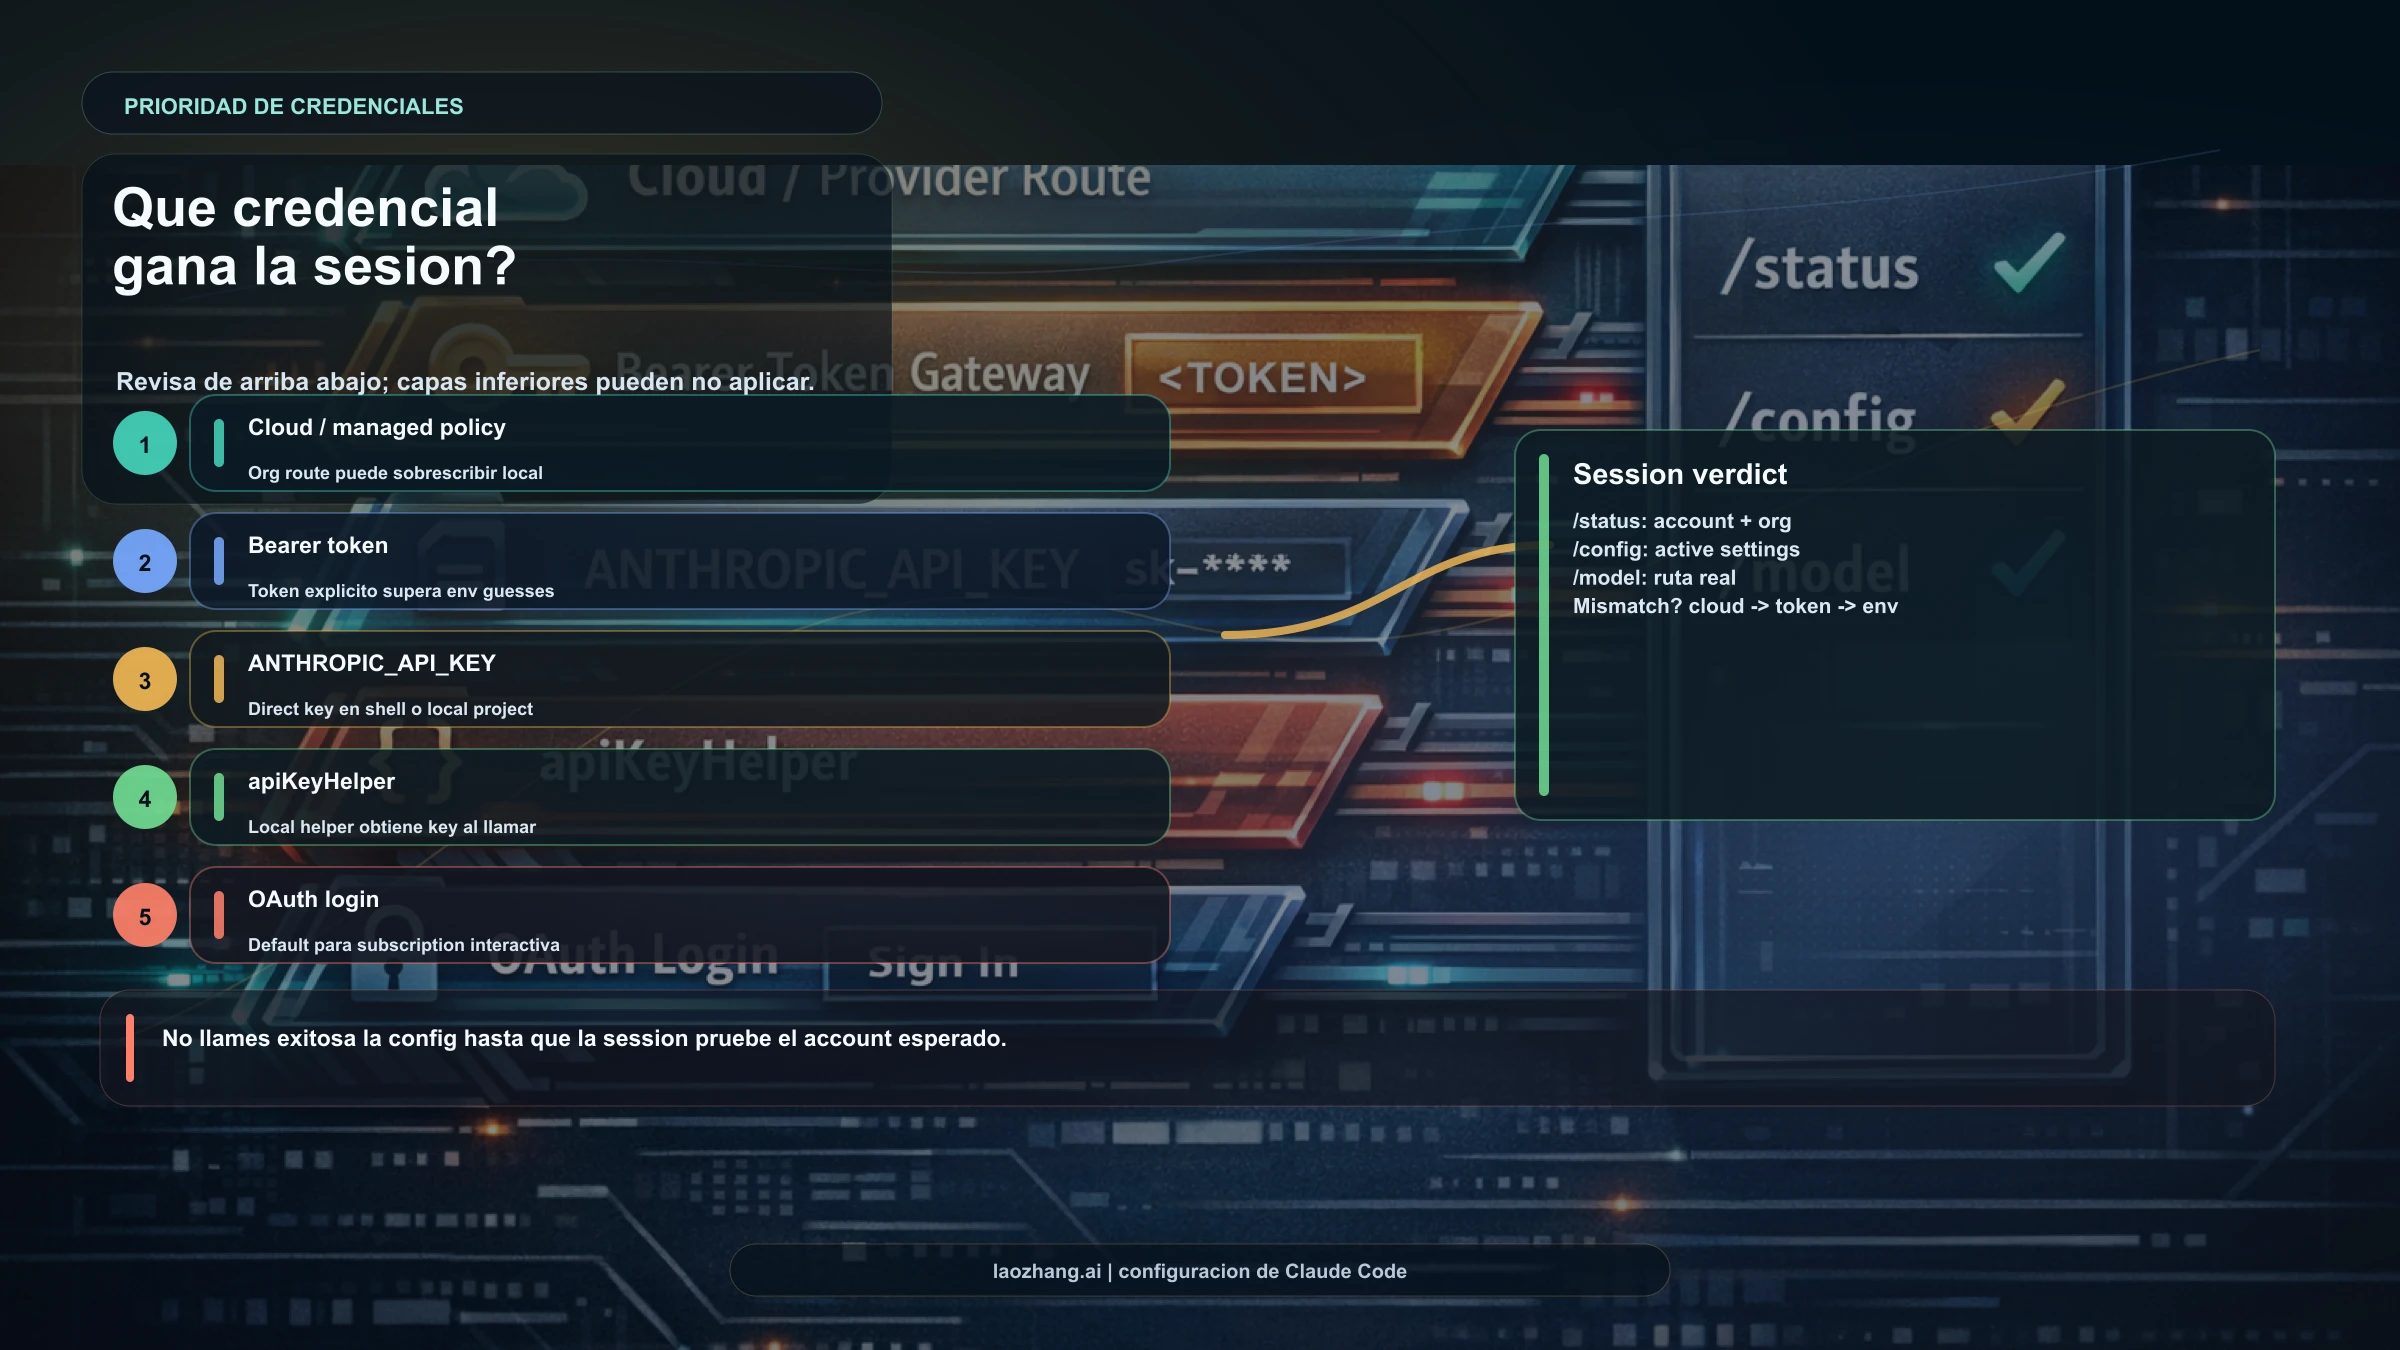
Task: Click the "Session verdict" heading
Action: coord(1680,474)
